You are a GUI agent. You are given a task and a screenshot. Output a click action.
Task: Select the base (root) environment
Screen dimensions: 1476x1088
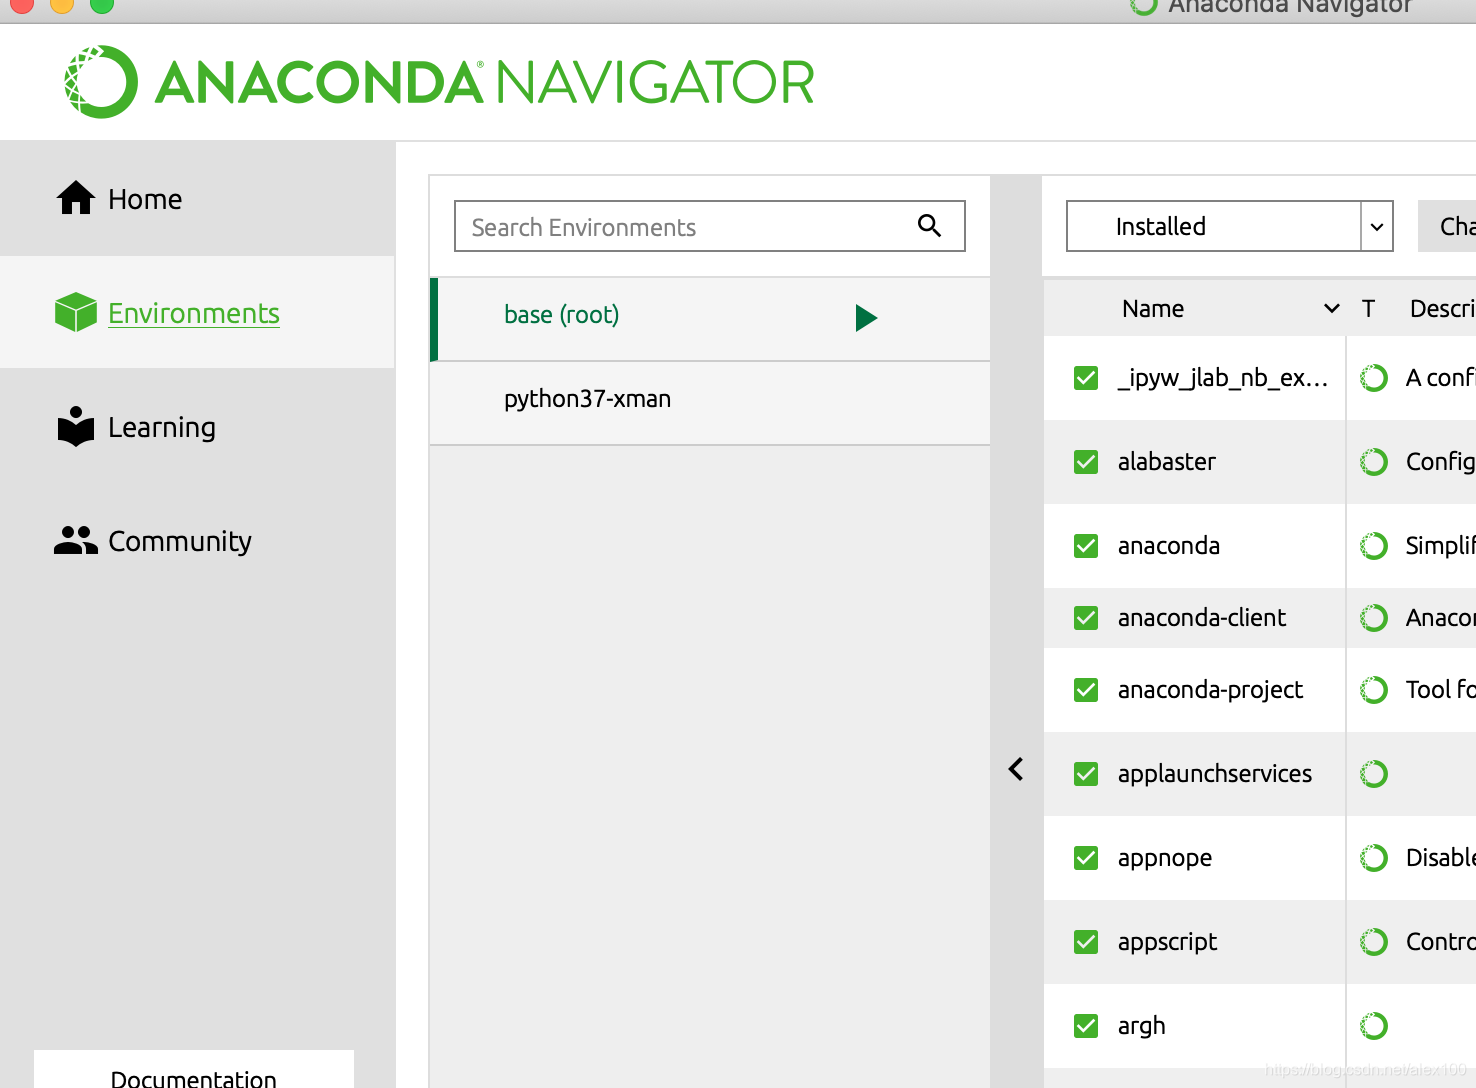tap(710, 319)
